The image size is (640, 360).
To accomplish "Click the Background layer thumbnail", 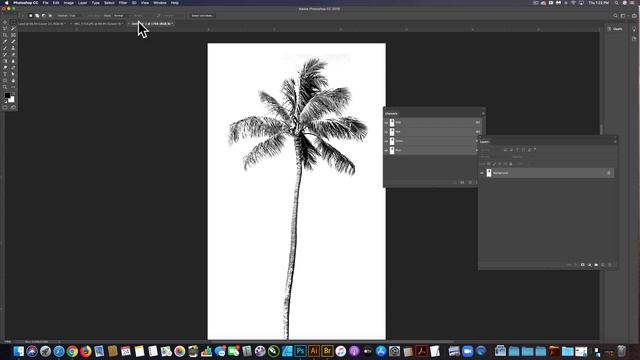I will coord(489,173).
